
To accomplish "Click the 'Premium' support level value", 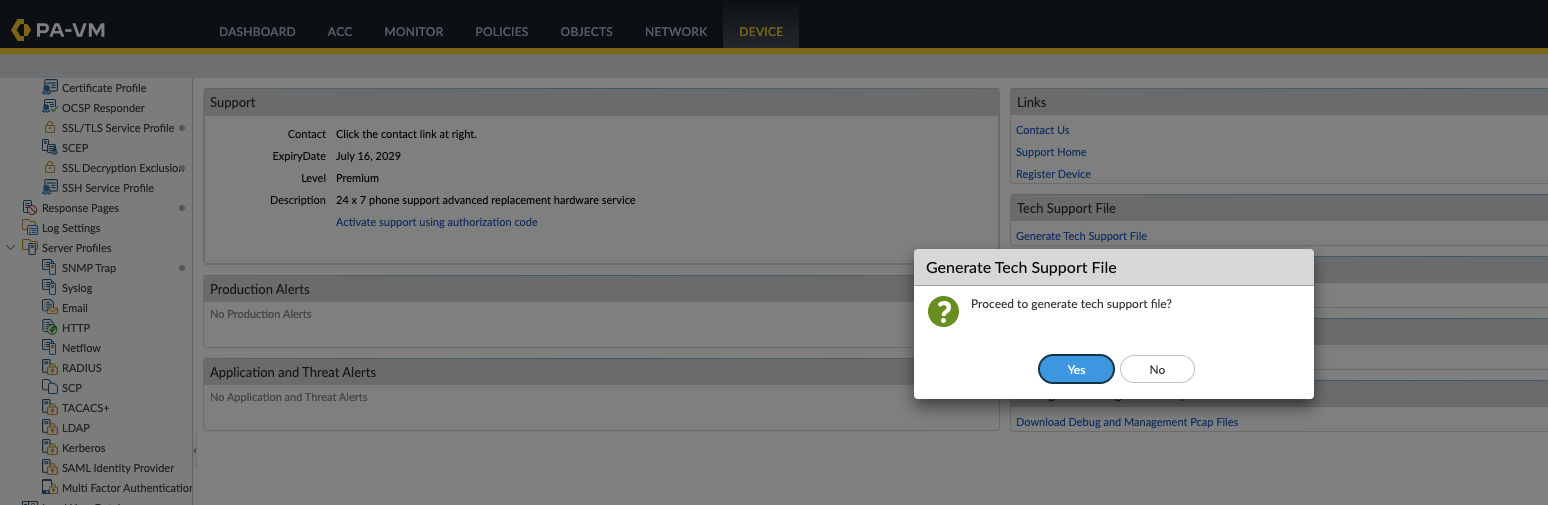I will click(357, 178).
